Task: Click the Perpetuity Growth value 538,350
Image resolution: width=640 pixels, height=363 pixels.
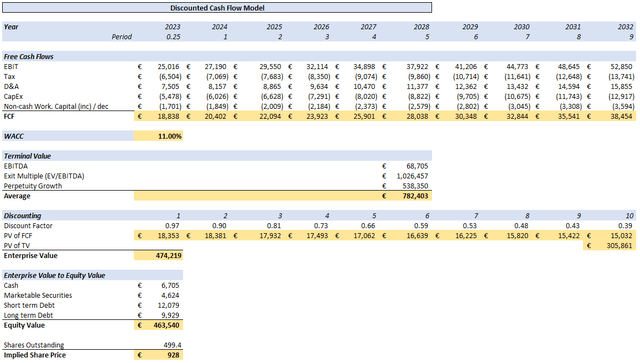Action: [415, 186]
